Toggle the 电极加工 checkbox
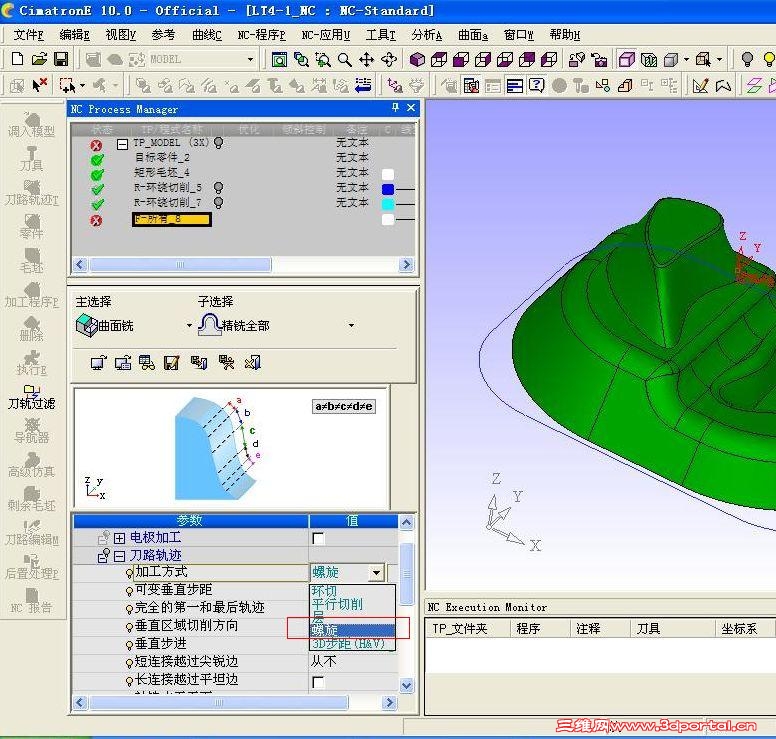Screen dimensions: 776x739 click(x=318, y=539)
